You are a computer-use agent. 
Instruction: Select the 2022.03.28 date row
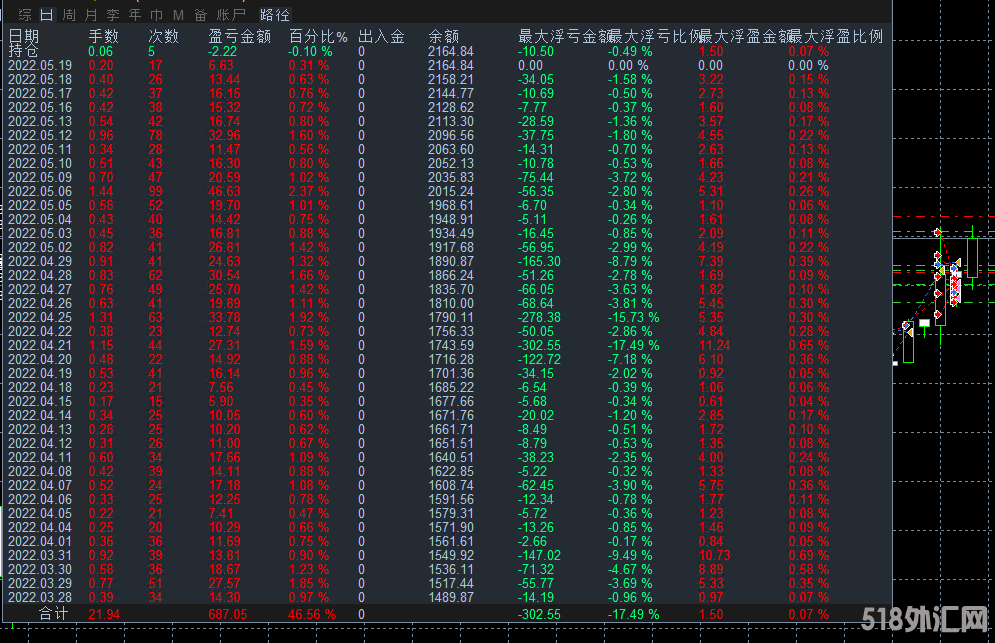(40, 597)
